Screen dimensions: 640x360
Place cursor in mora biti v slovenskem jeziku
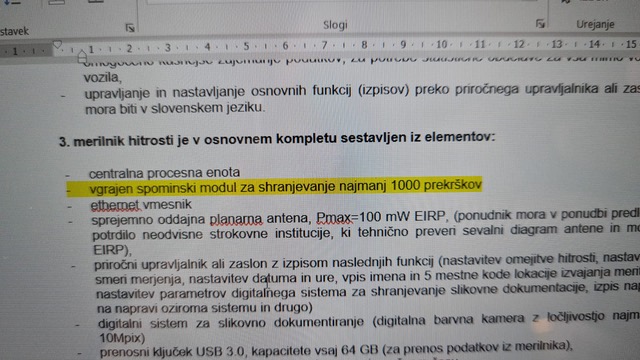tap(175, 109)
